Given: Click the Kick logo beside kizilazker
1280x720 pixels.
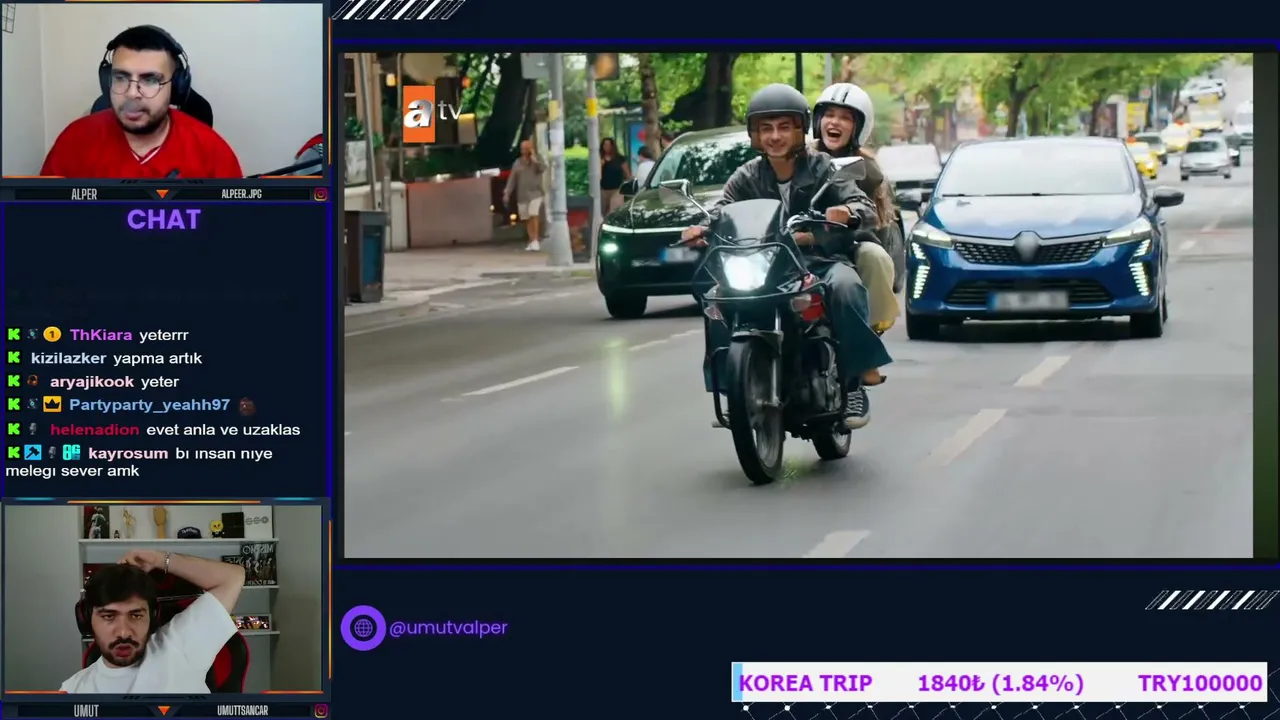Looking at the screenshot, I should coord(14,358).
